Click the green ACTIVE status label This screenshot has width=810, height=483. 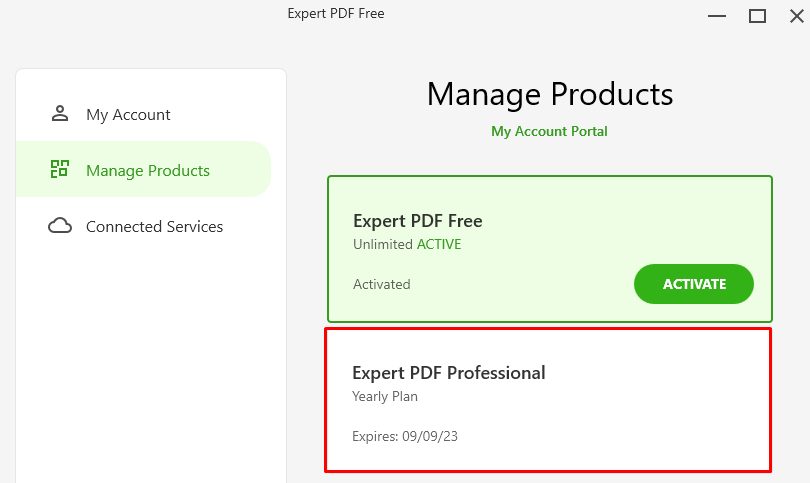pyautogui.click(x=439, y=244)
